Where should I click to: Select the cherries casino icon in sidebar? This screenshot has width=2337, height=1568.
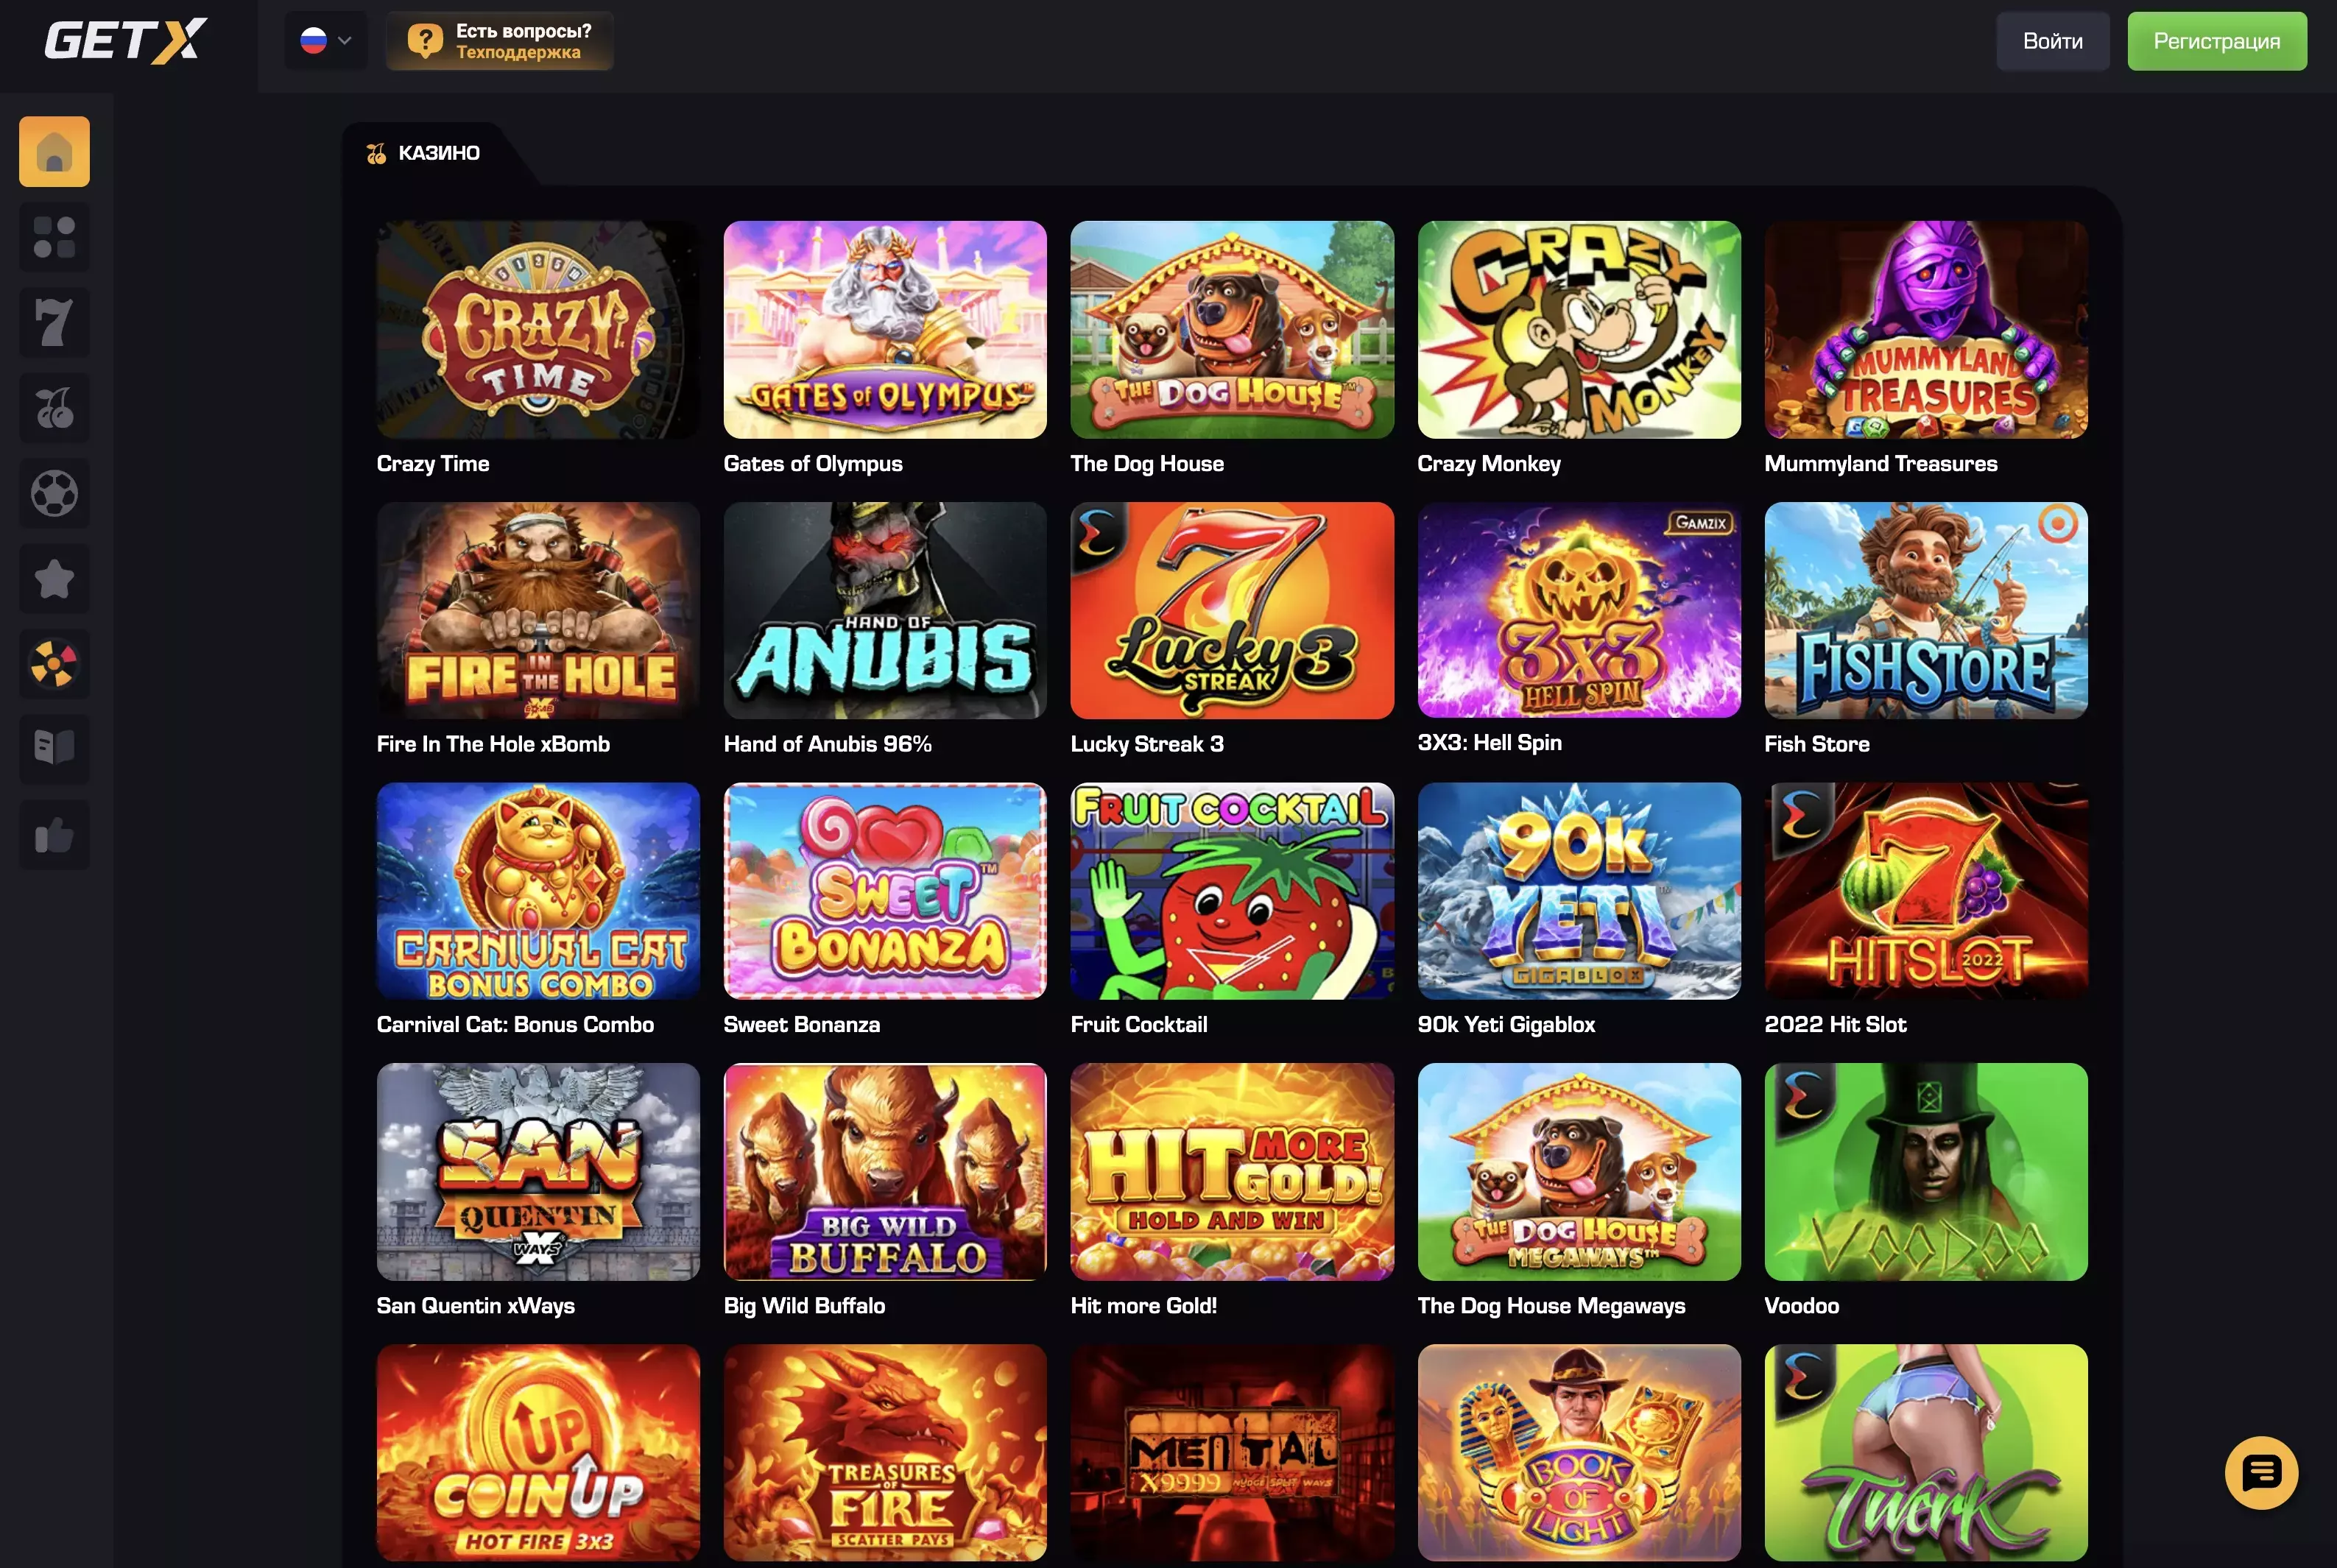click(54, 407)
